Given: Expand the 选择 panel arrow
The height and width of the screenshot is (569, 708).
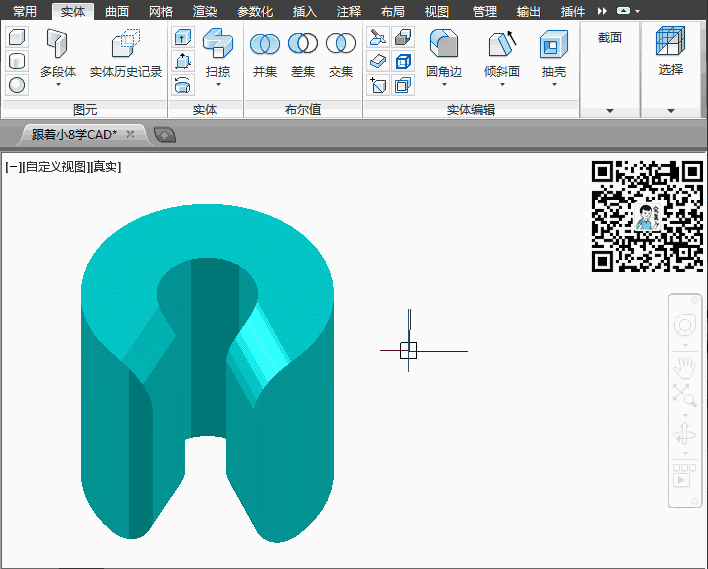Looking at the screenshot, I should [x=671, y=111].
